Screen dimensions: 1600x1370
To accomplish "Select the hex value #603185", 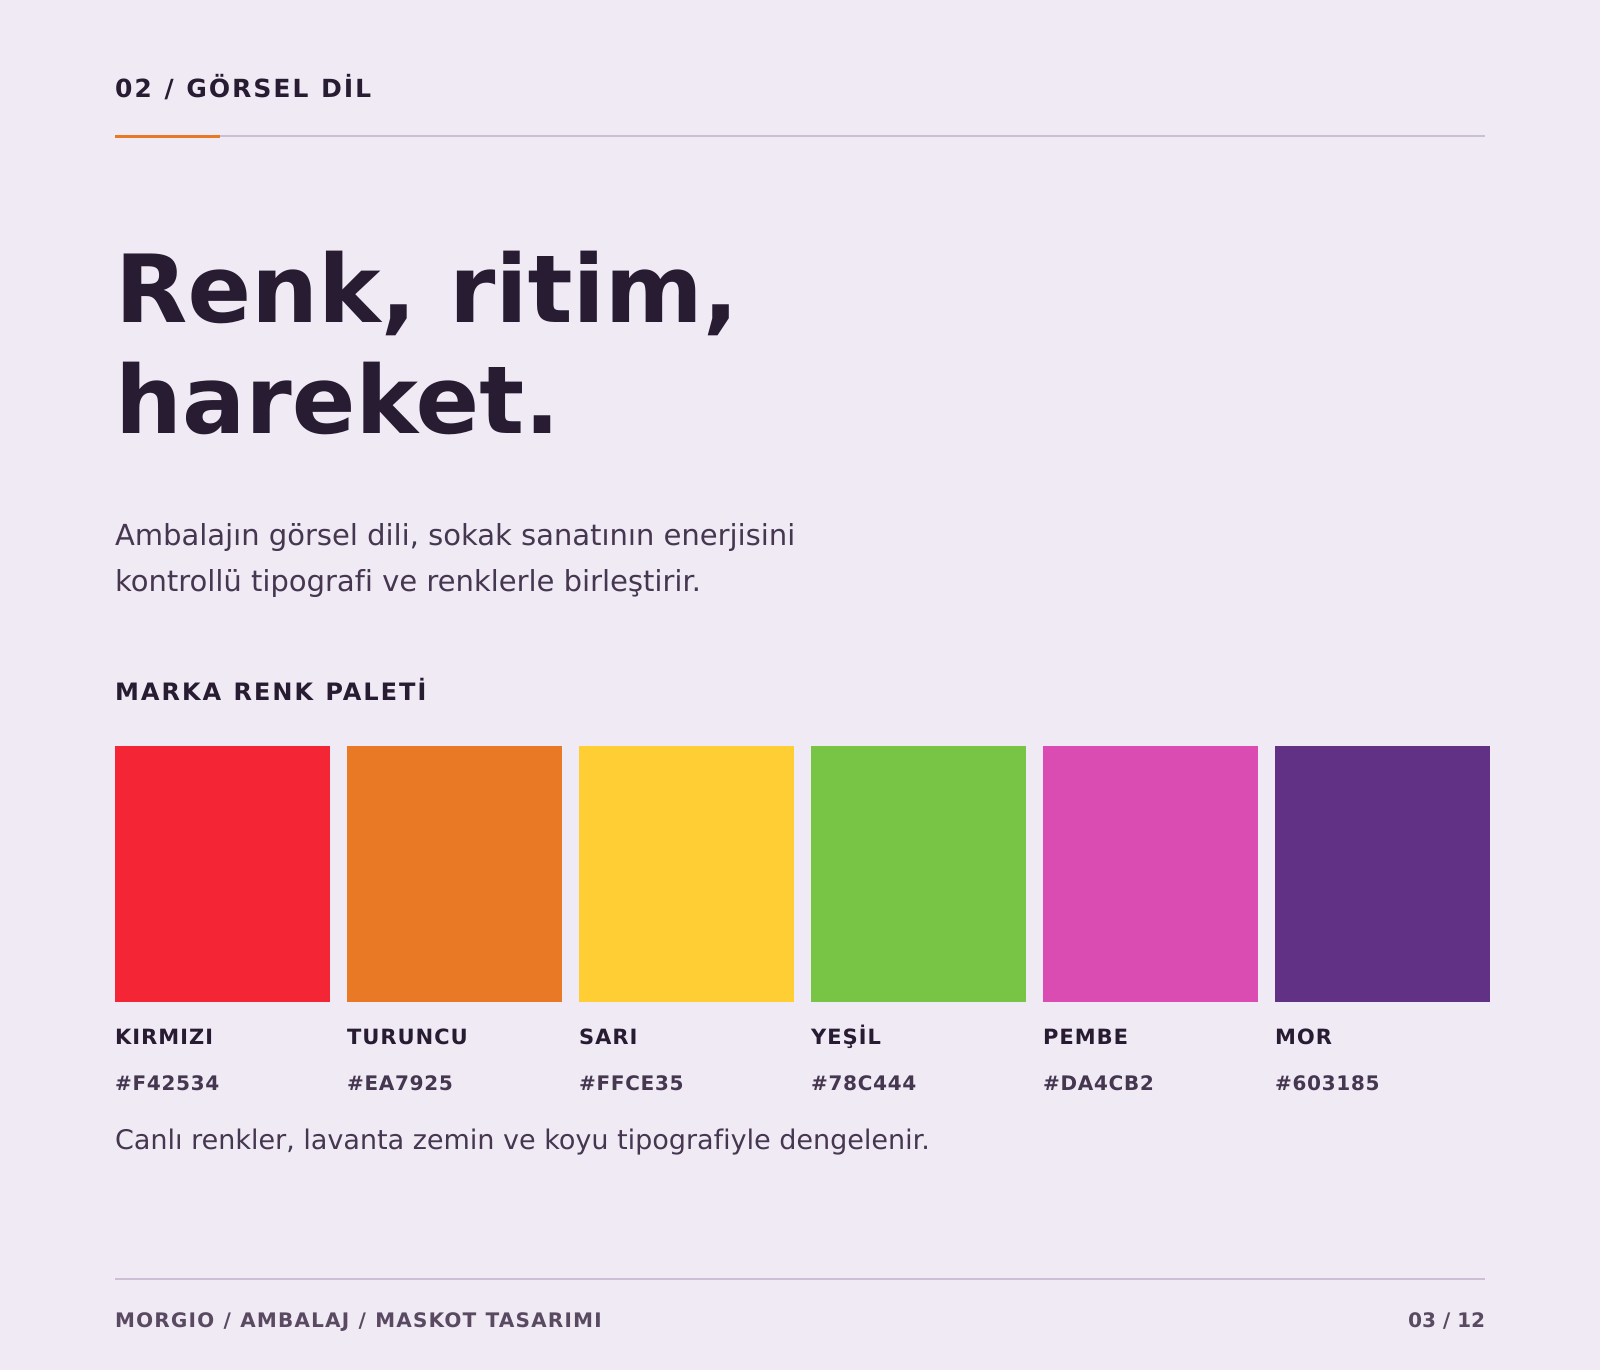I will (x=1327, y=1083).
